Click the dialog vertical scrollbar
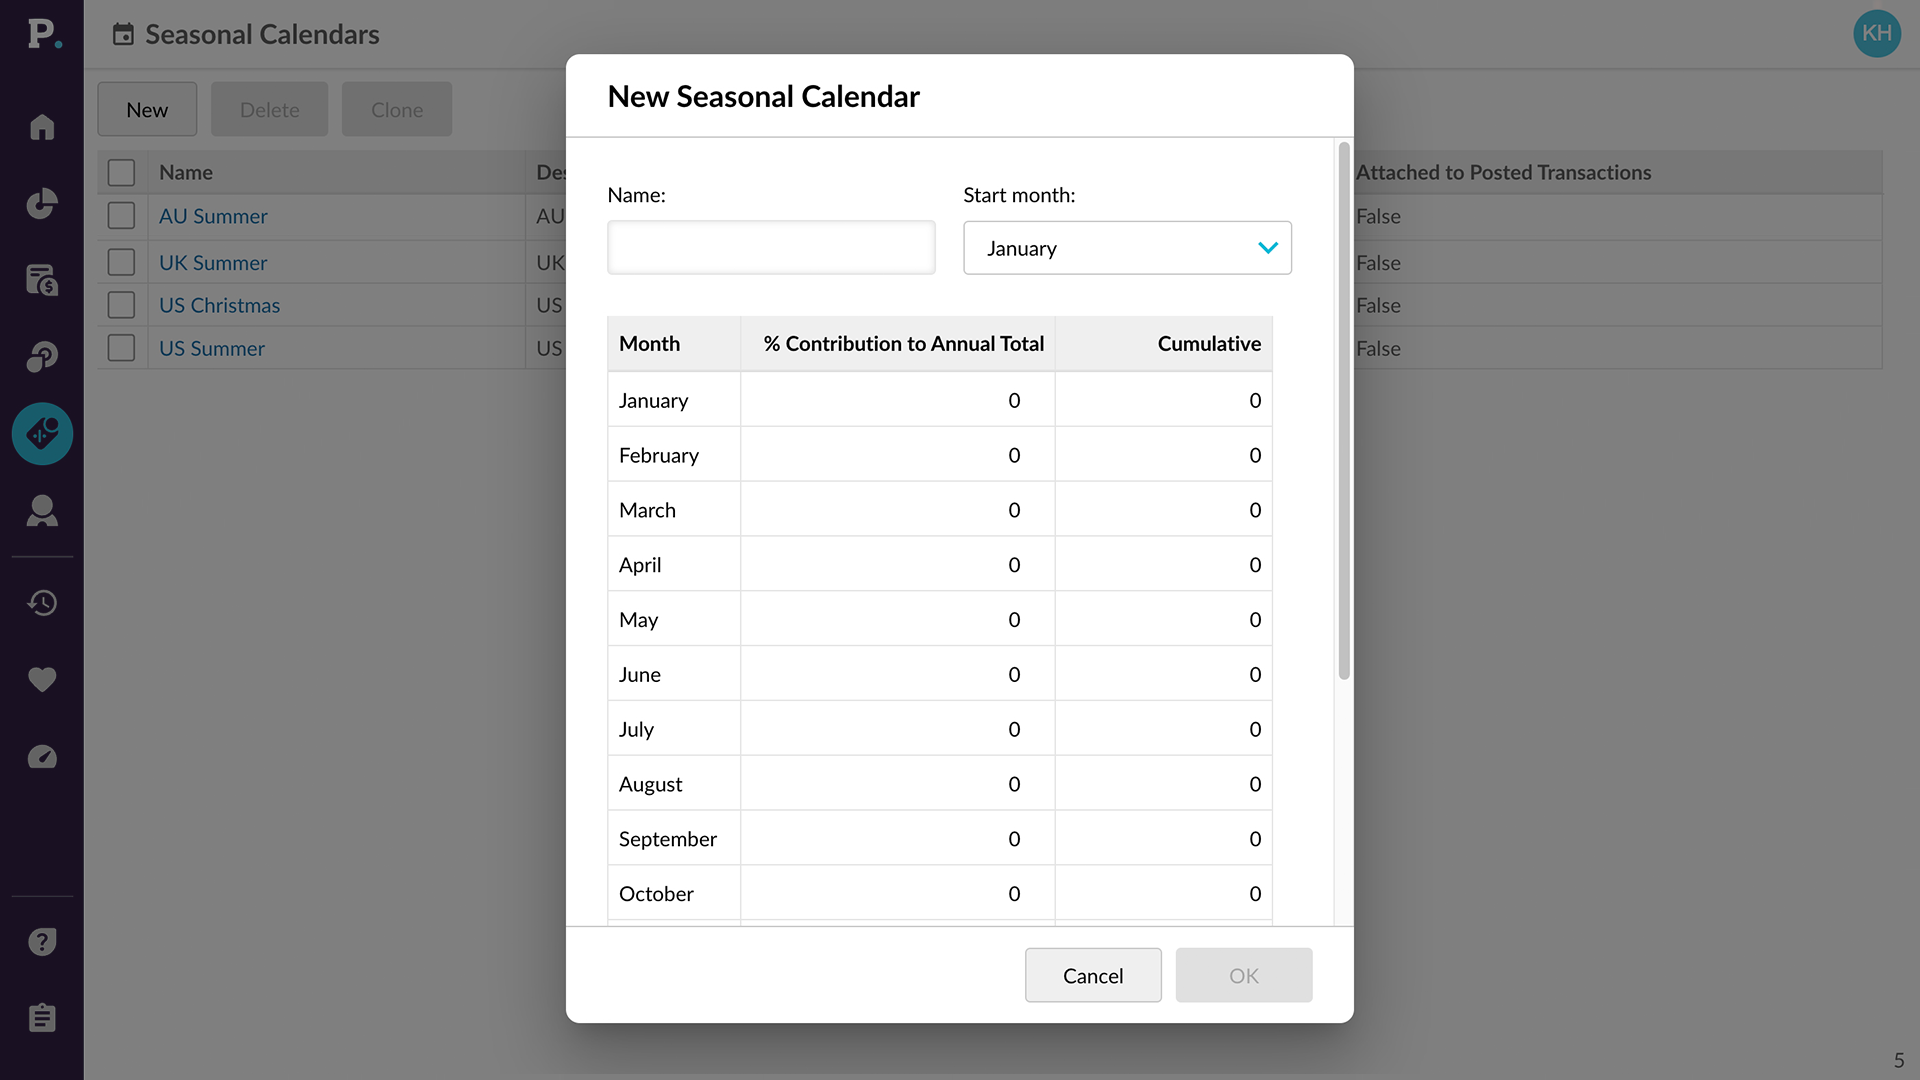This screenshot has height=1080, width=1920. pyautogui.click(x=1344, y=410)
